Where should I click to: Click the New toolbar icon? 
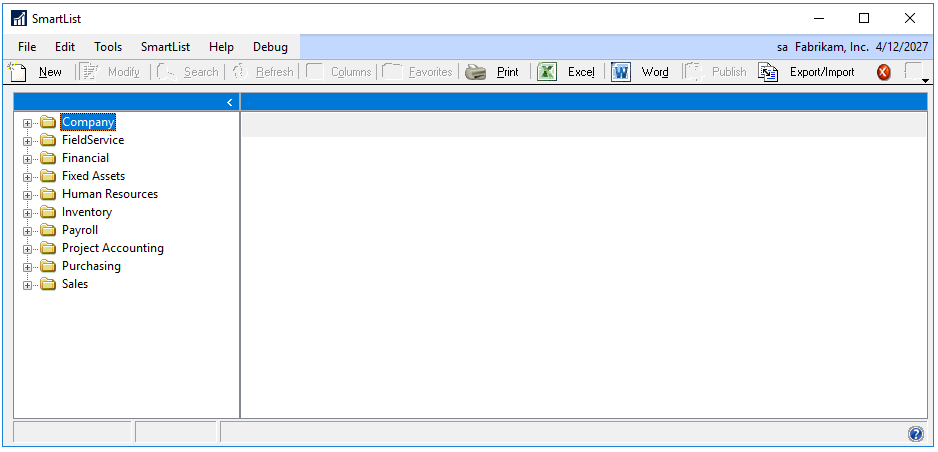(x=17, y=72)
